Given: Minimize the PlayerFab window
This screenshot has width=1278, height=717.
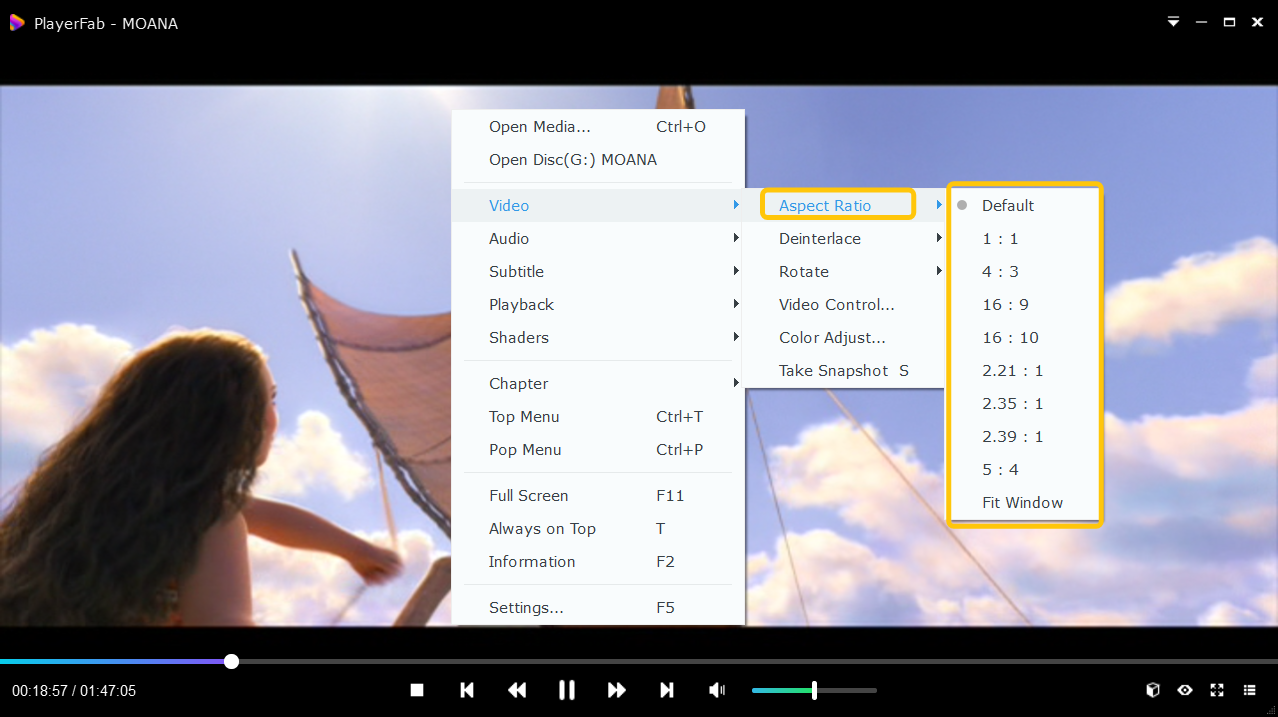Looking at the screenshot, I should [1201, 22].
